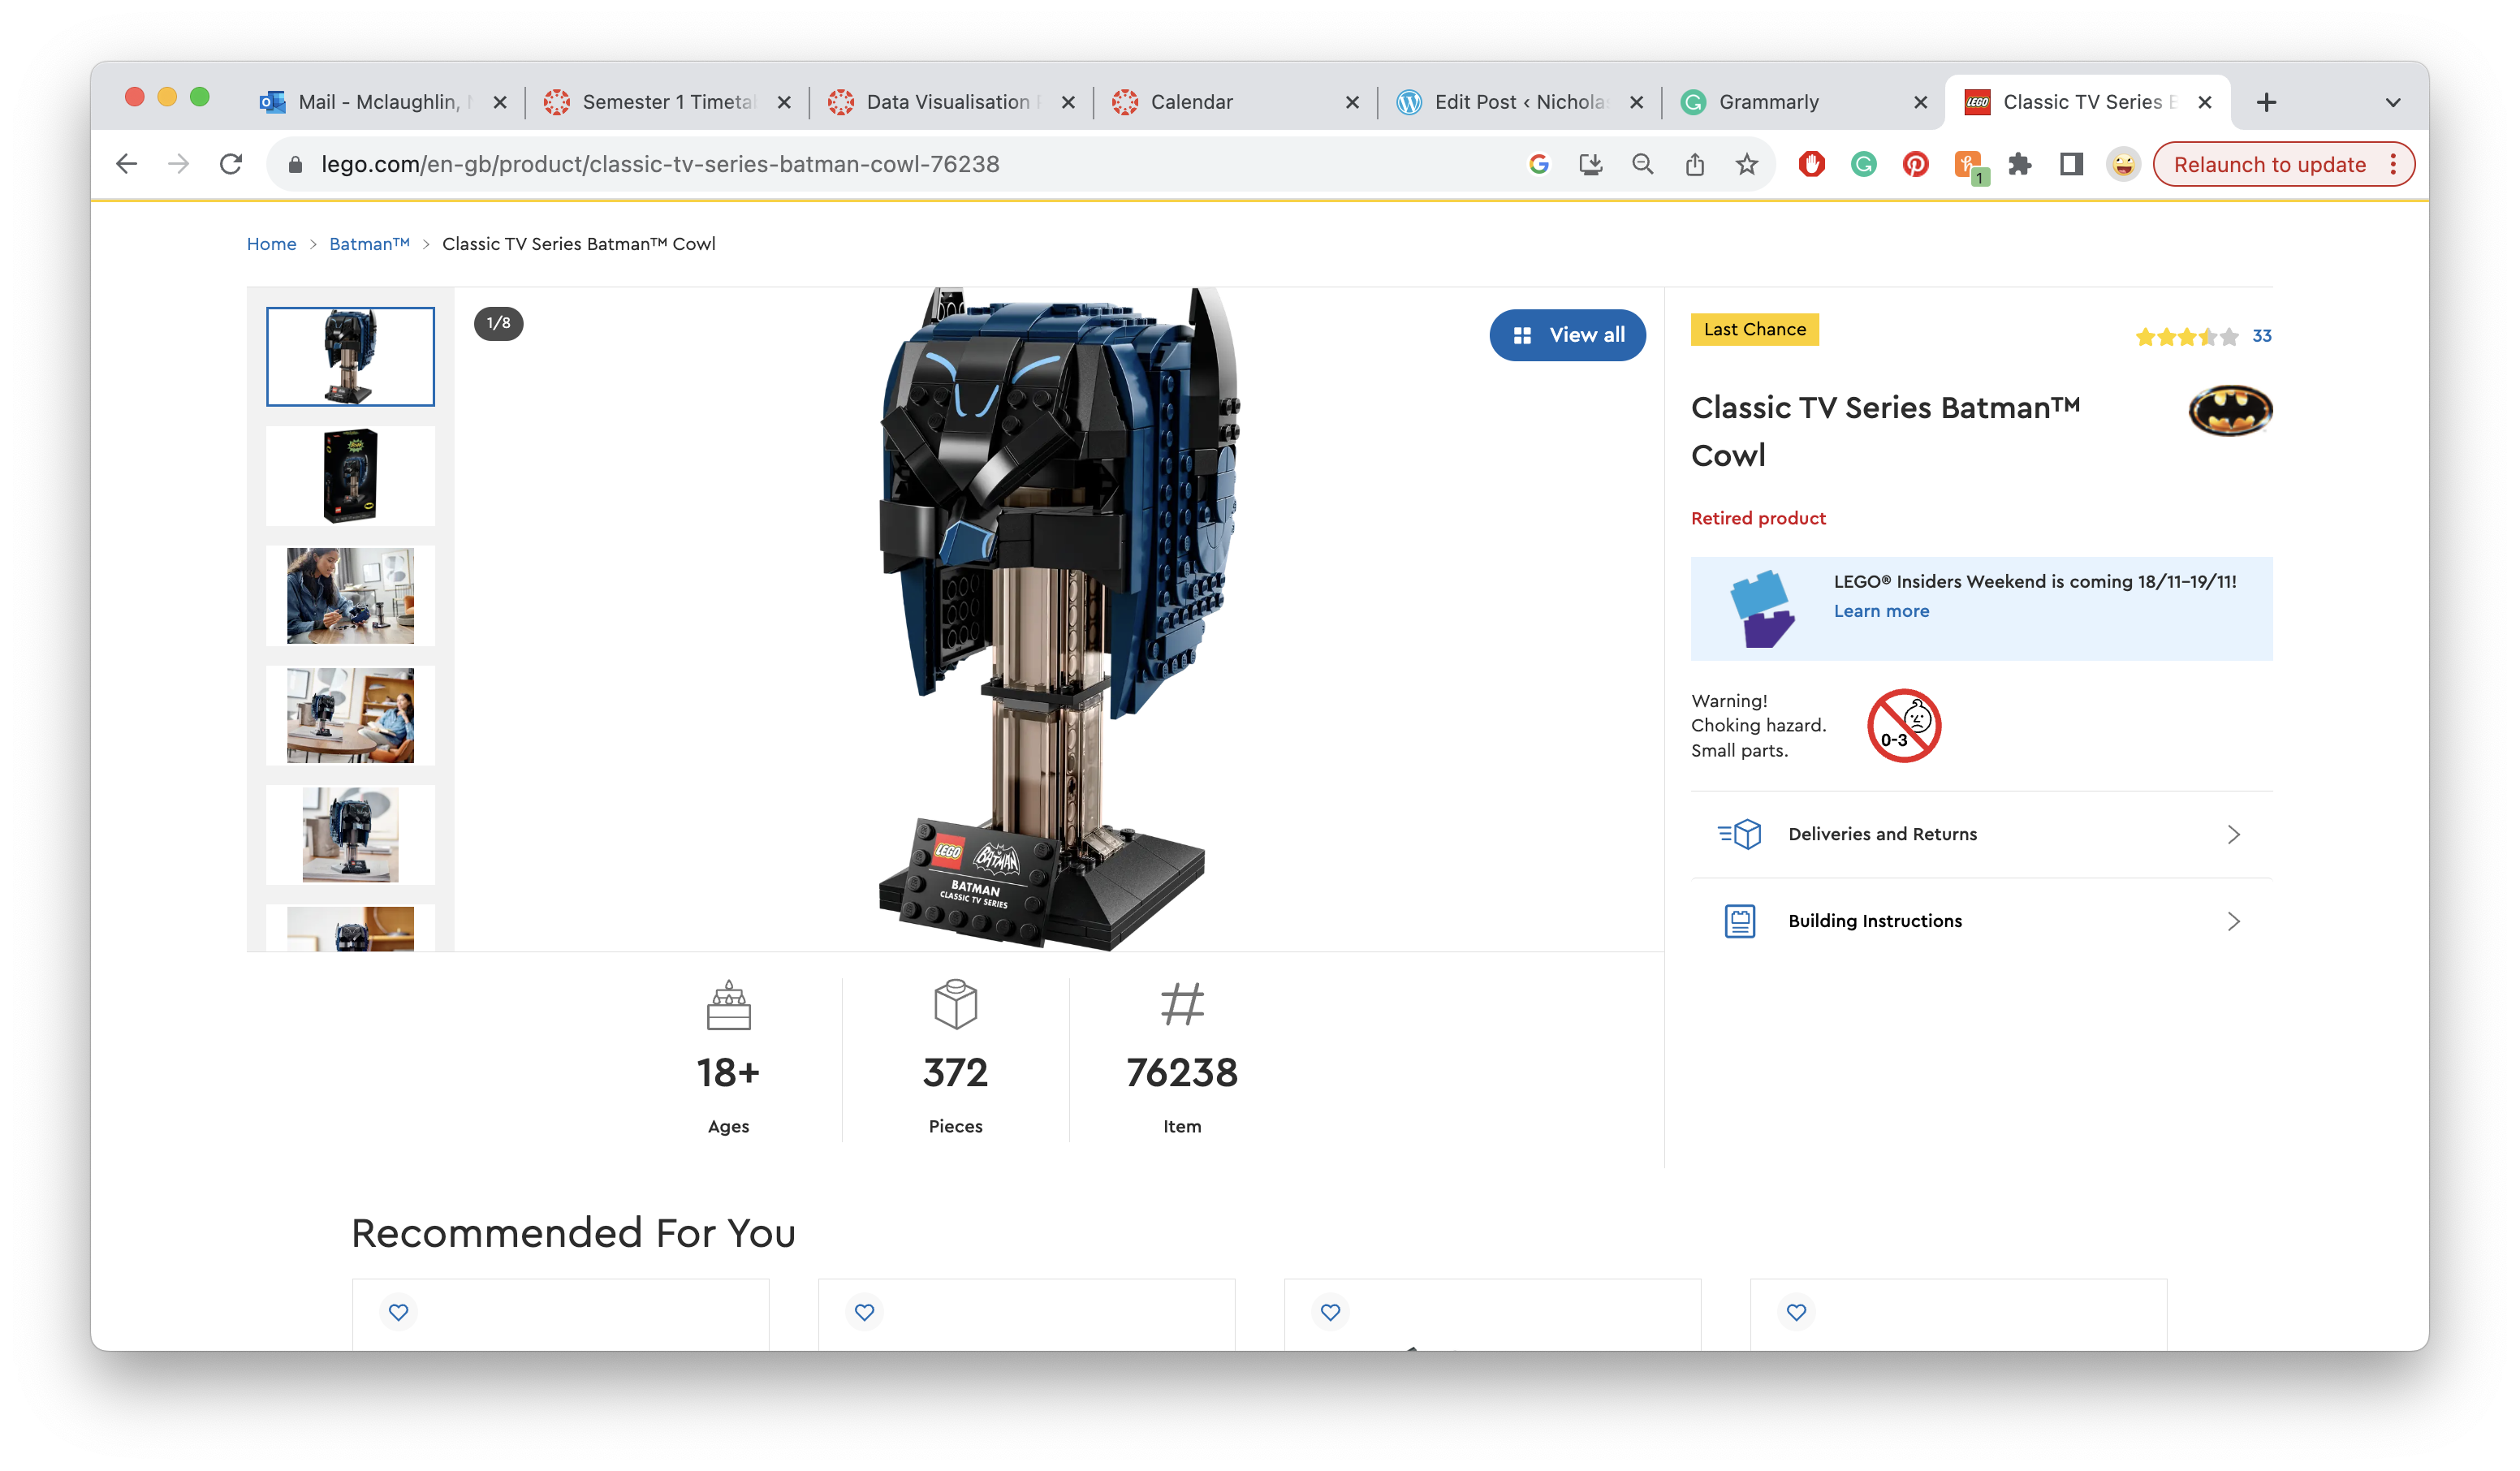Open the Chrome side panel icon

click(x=2071, y=164)
